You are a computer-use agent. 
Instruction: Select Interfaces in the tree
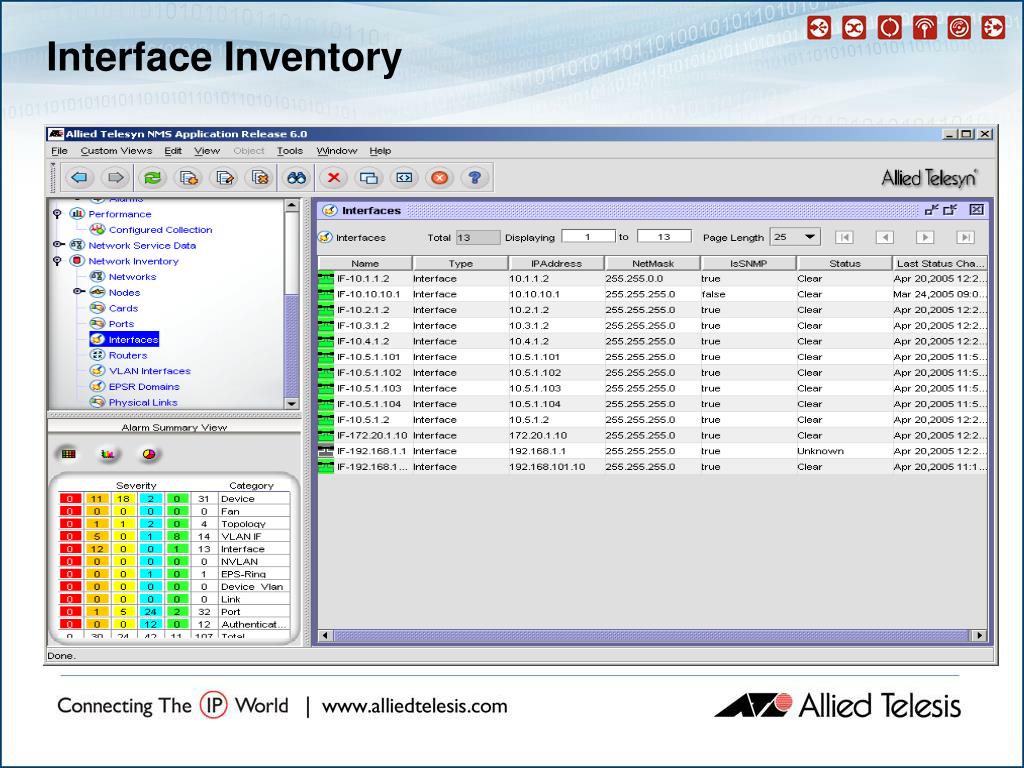tap(133, 340)
